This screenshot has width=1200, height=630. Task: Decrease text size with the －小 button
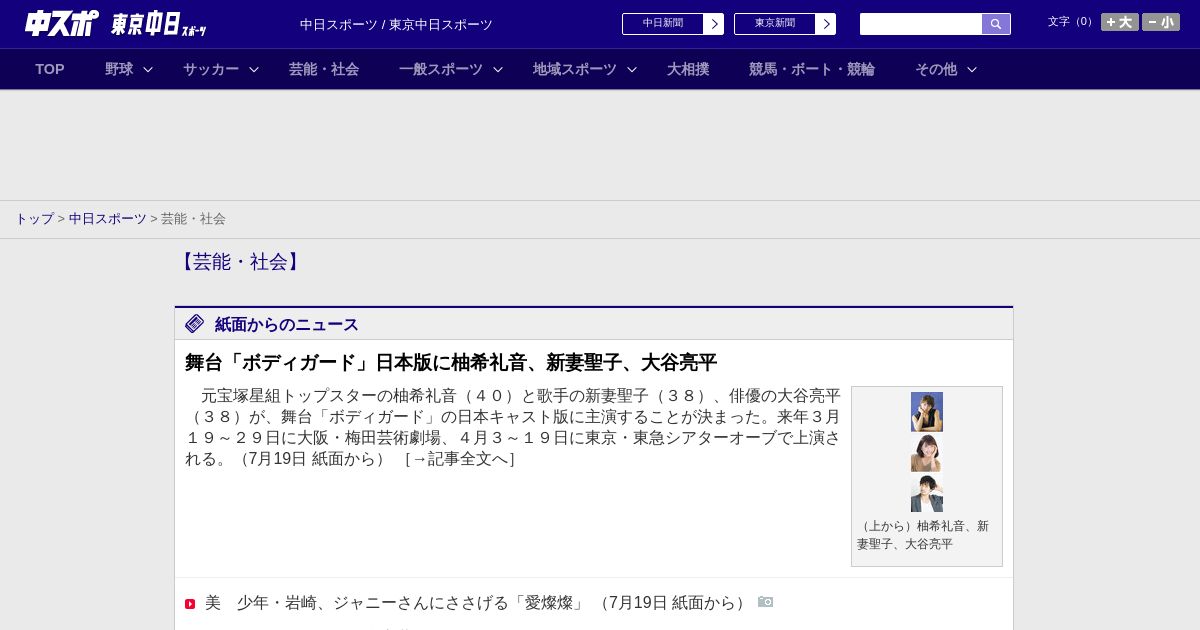pyautogui.click(x=1161, y=22)
